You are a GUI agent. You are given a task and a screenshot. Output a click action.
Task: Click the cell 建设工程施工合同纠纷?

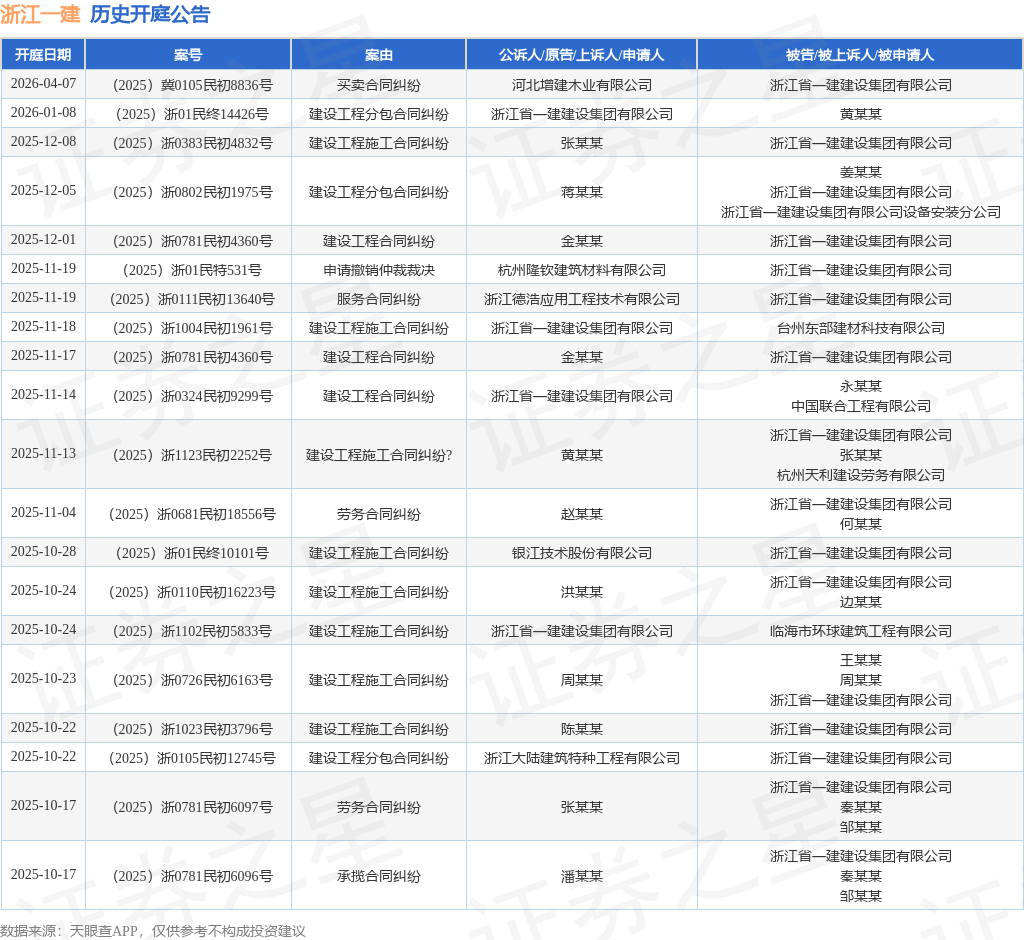pos(379,455)
